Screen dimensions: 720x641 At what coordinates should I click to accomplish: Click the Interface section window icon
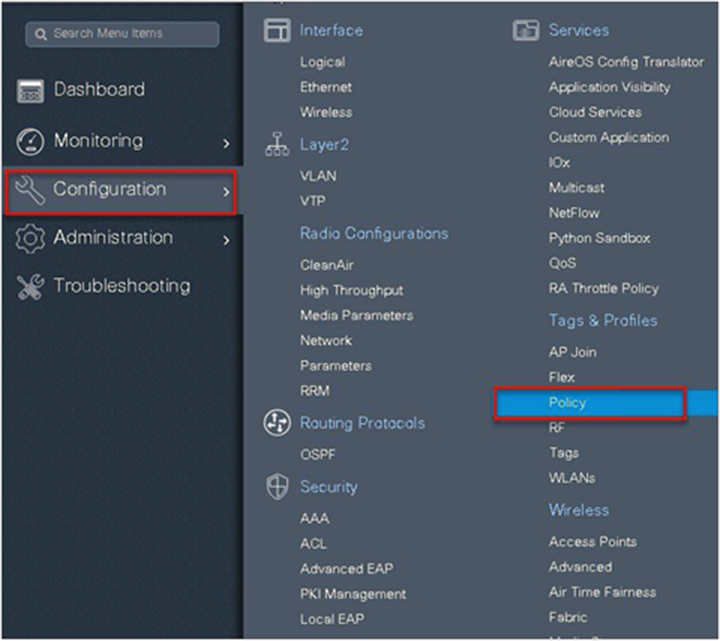[277, 31]
